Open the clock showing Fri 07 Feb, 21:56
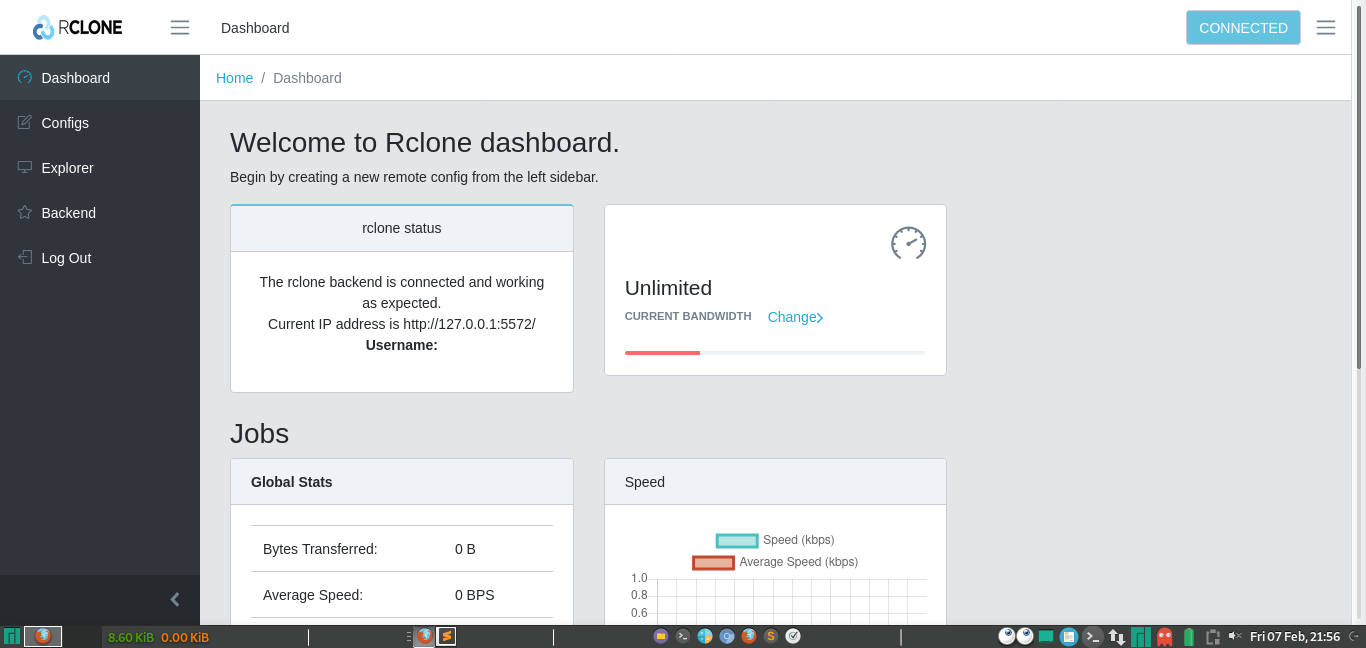1366x648 pixels. [x=1295, y=636]
